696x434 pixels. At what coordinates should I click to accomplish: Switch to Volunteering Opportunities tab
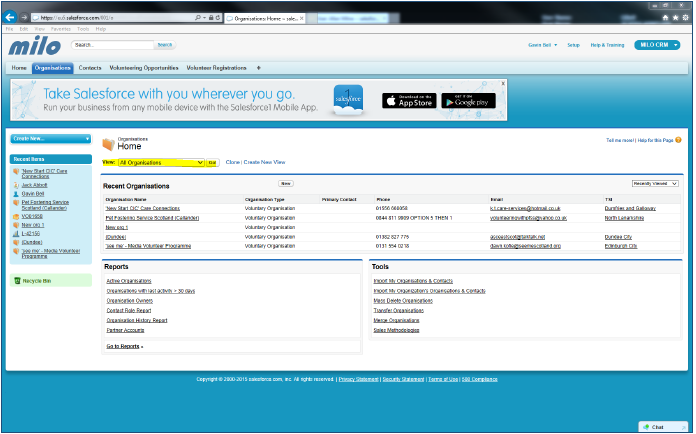(x=144, y=68)
